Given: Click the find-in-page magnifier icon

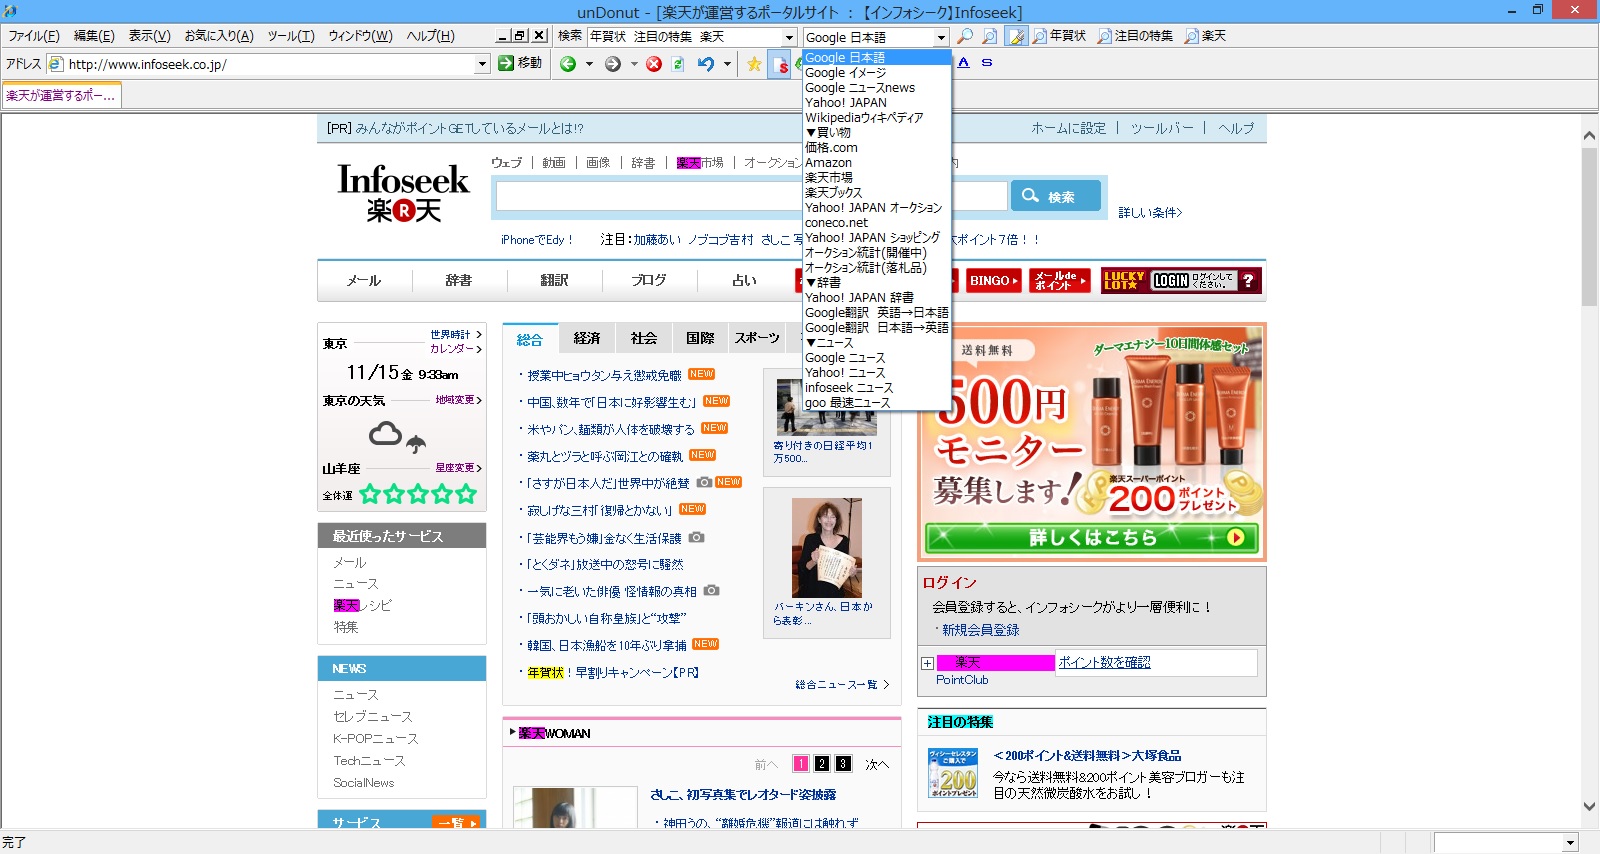Looking at the screenshot, I should 989,36.
